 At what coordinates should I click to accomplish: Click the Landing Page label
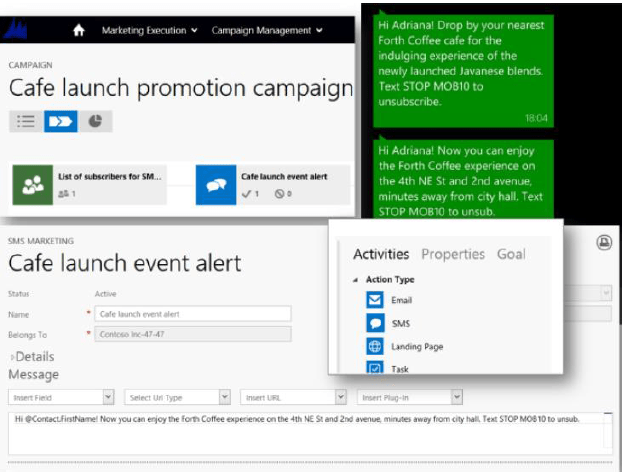(417, 347)
